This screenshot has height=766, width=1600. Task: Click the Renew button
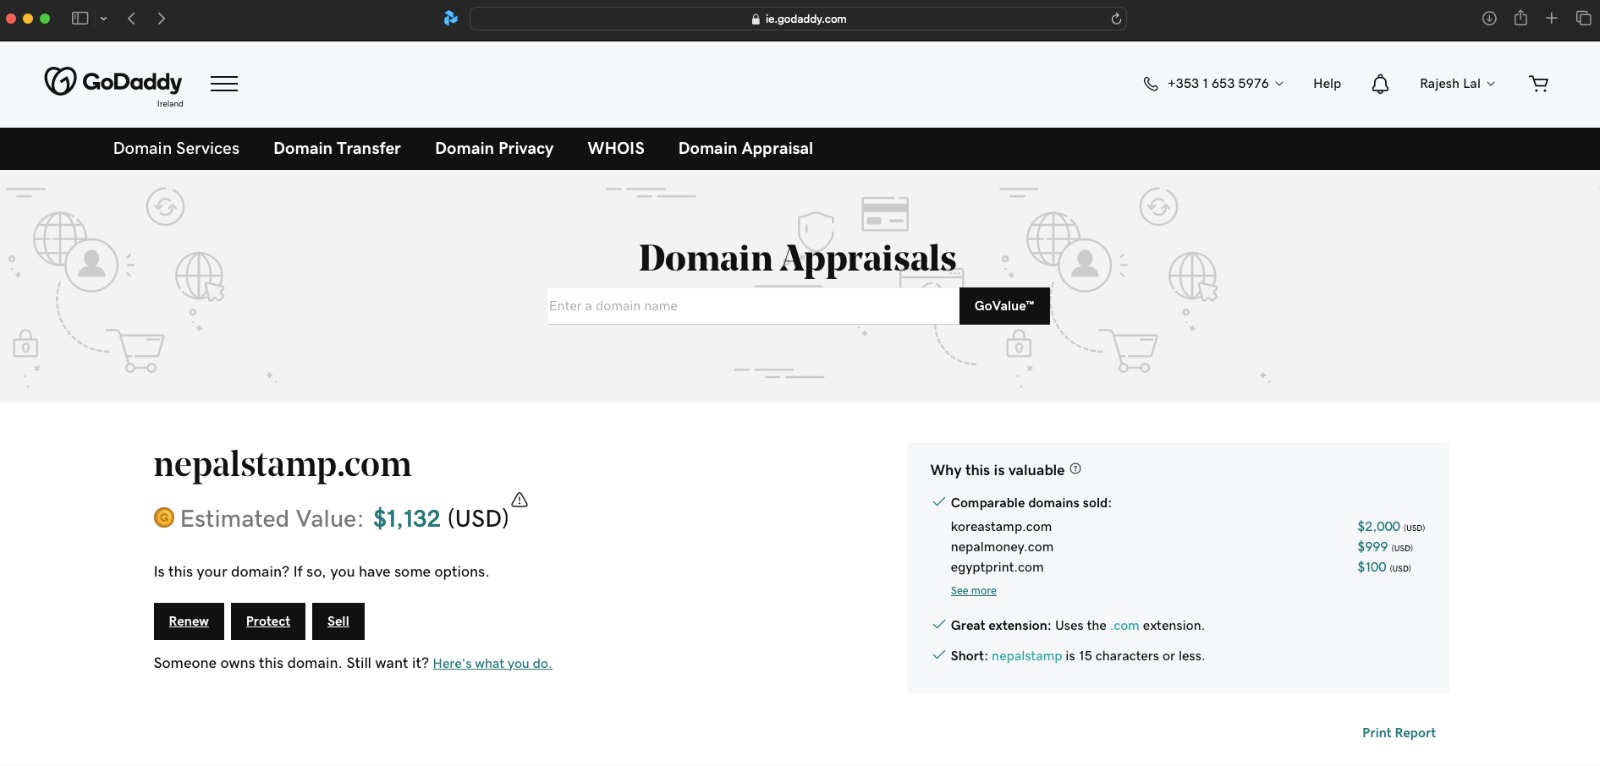click(x=189, y=621)
